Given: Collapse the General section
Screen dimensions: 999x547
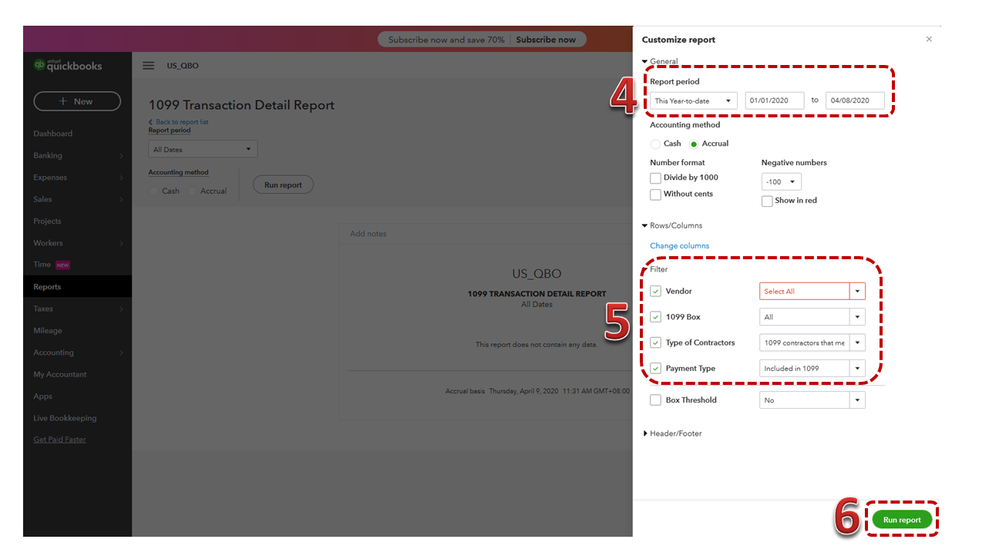Looking at the screenshot, I should tap(645, 61).
